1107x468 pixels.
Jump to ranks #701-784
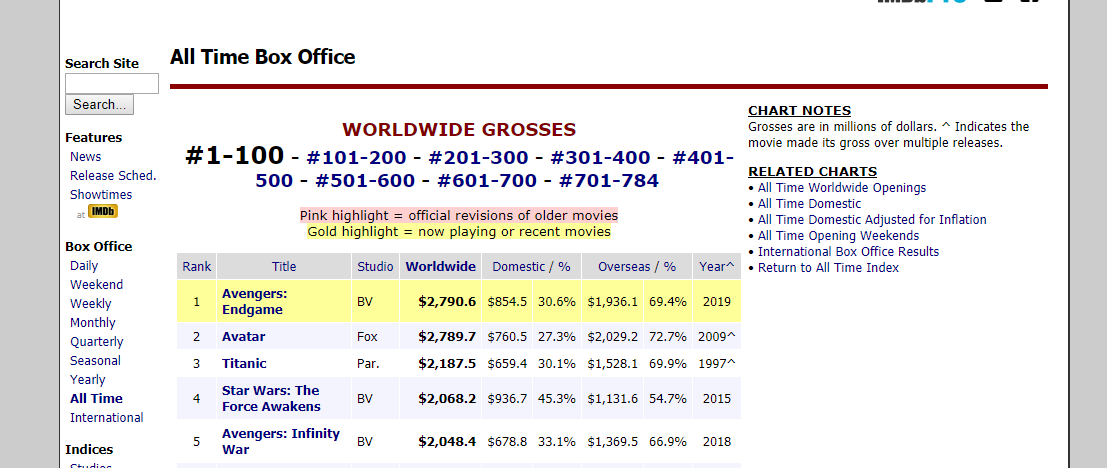(x=609, y=181)
